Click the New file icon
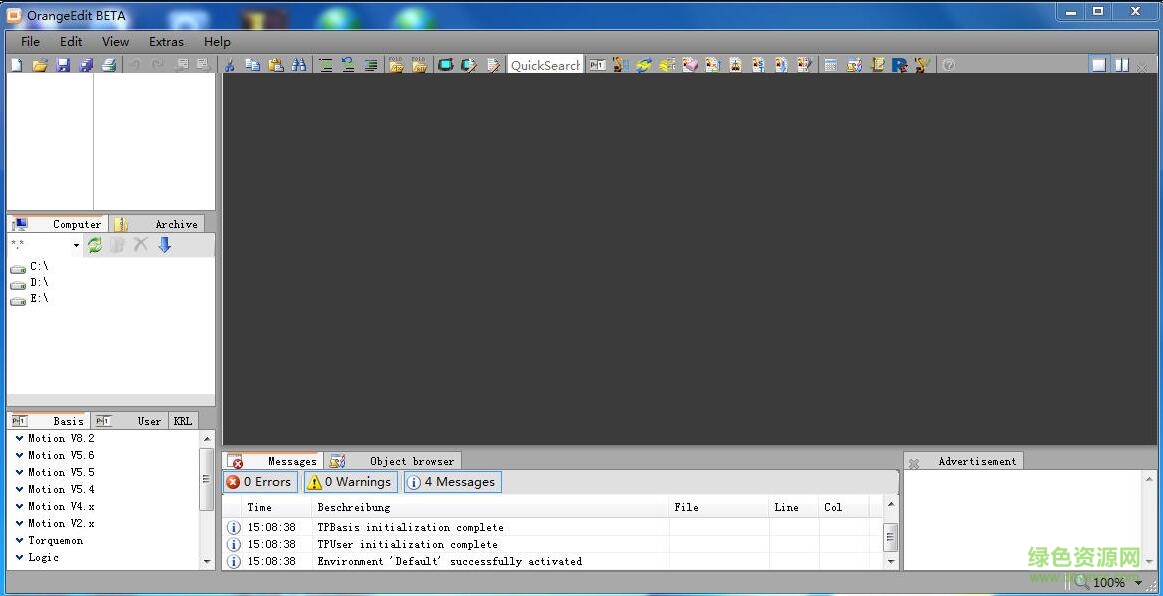This screenshot has width=1163, height=596. (x=16, y=65)
